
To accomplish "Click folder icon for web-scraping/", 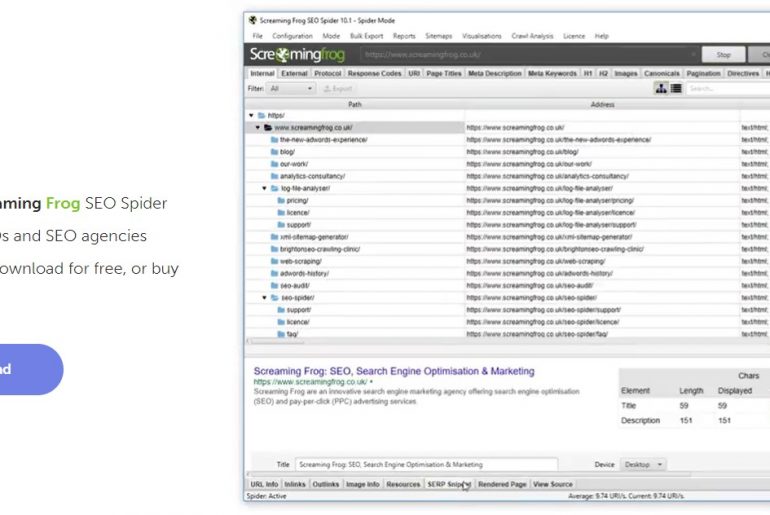I will pos(275,261).
